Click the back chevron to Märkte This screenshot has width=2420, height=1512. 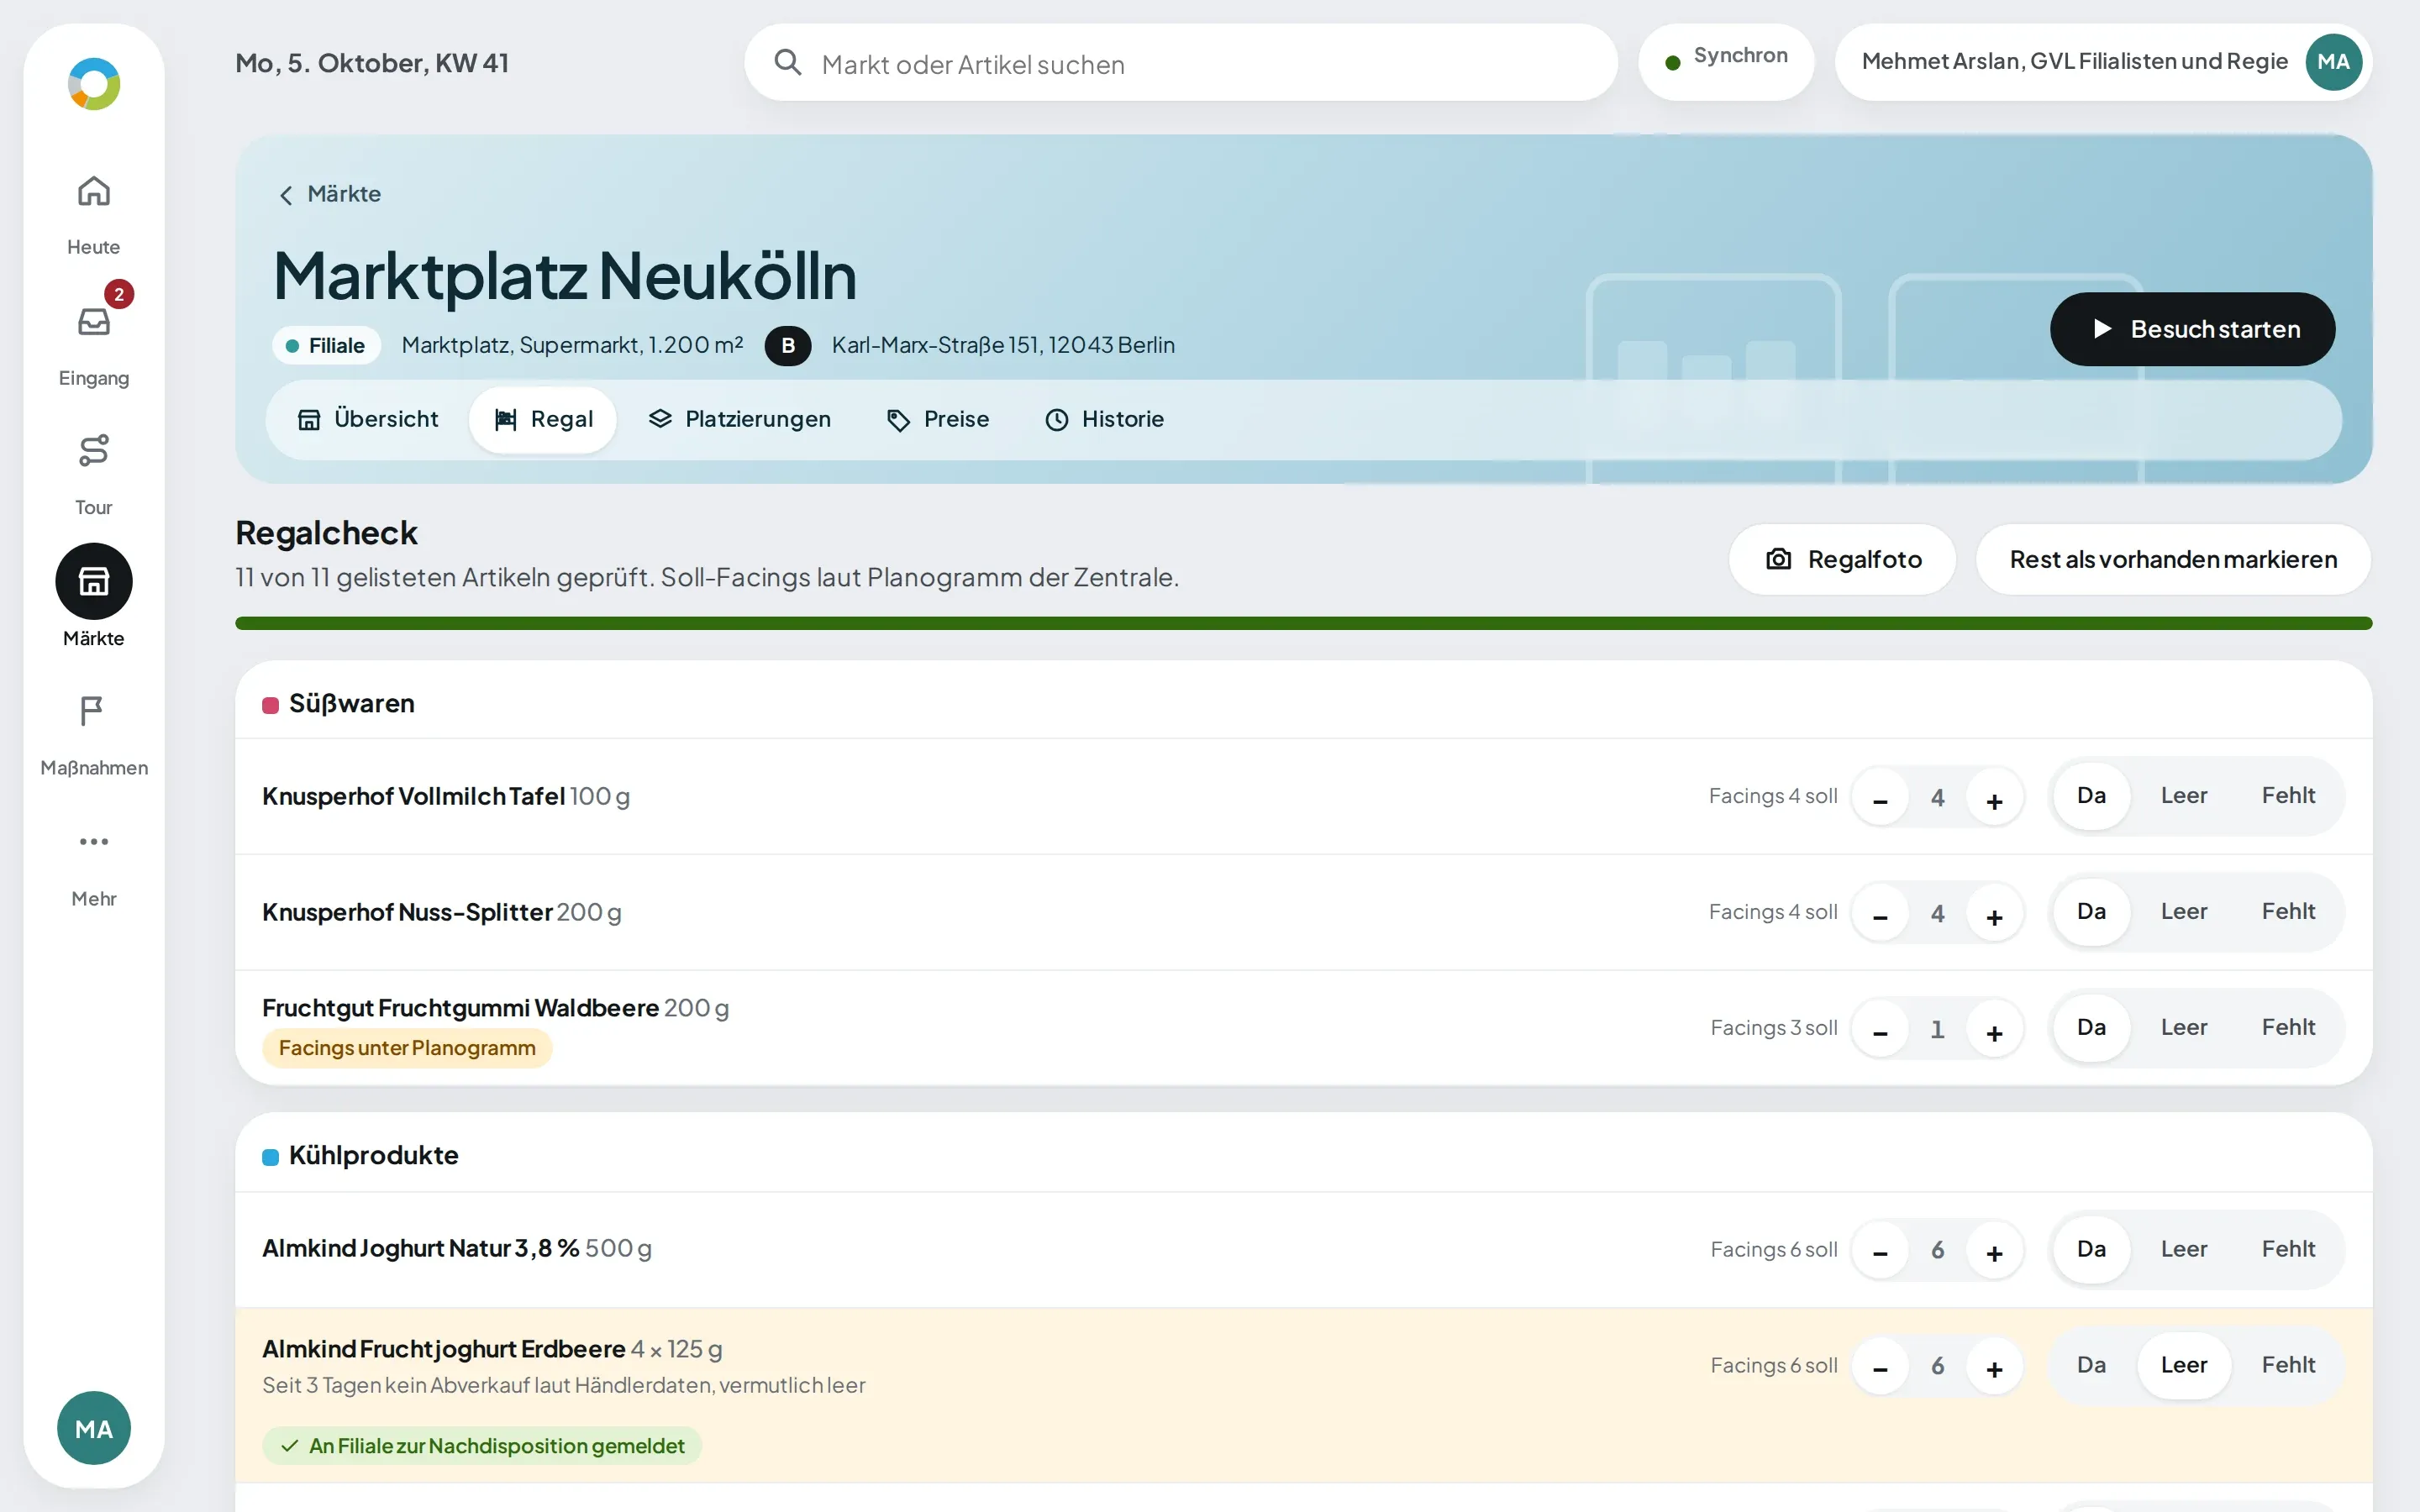(286, 195)
